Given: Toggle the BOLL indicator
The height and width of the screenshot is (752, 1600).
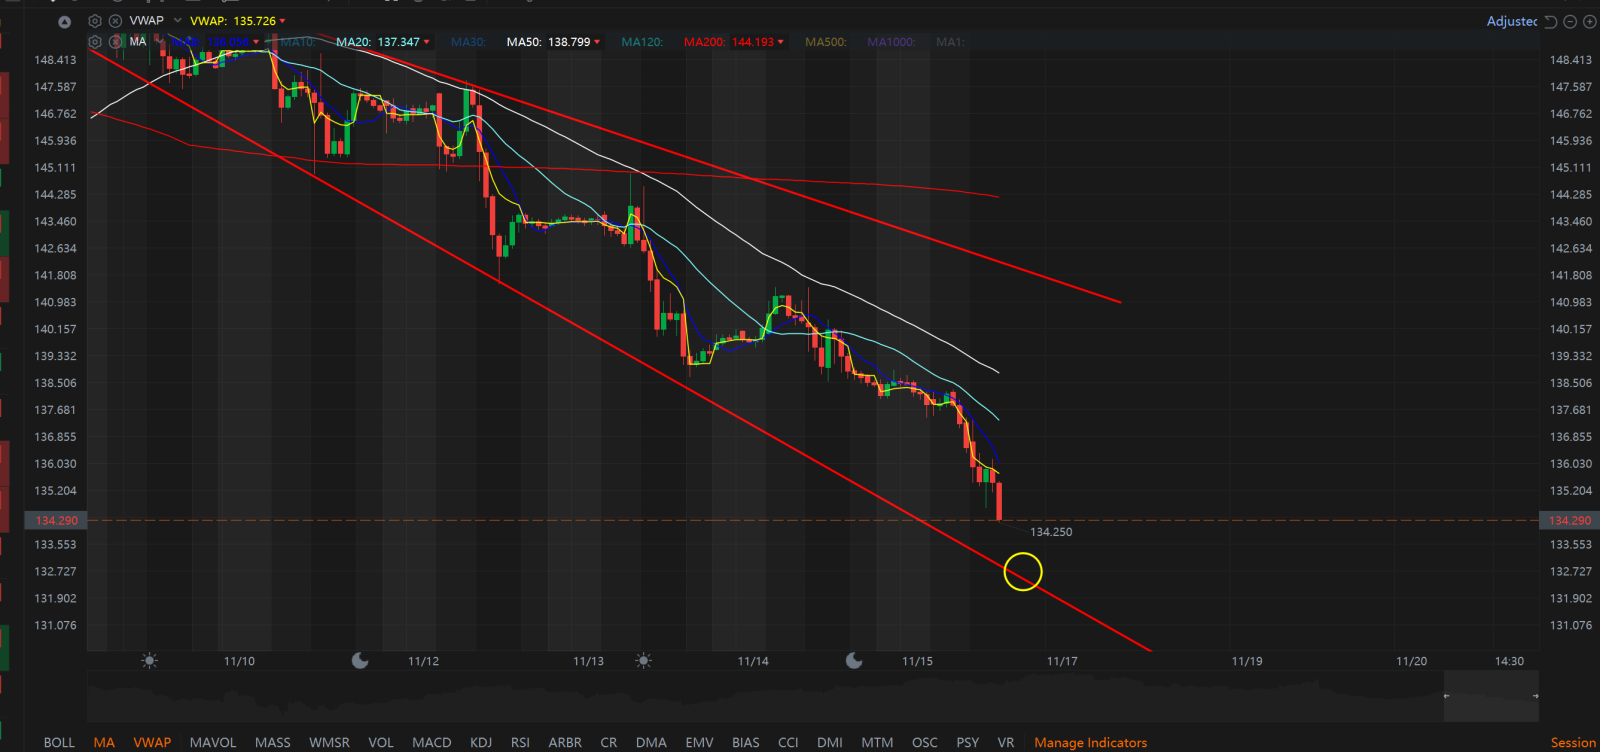Looking at the screenshot, I should tap(59, 742).
